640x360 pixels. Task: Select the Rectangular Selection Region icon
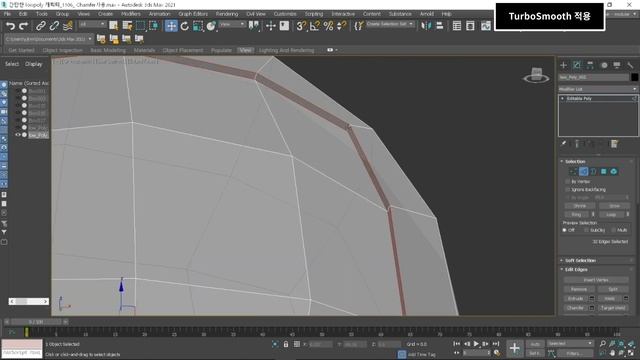[140, 26]
